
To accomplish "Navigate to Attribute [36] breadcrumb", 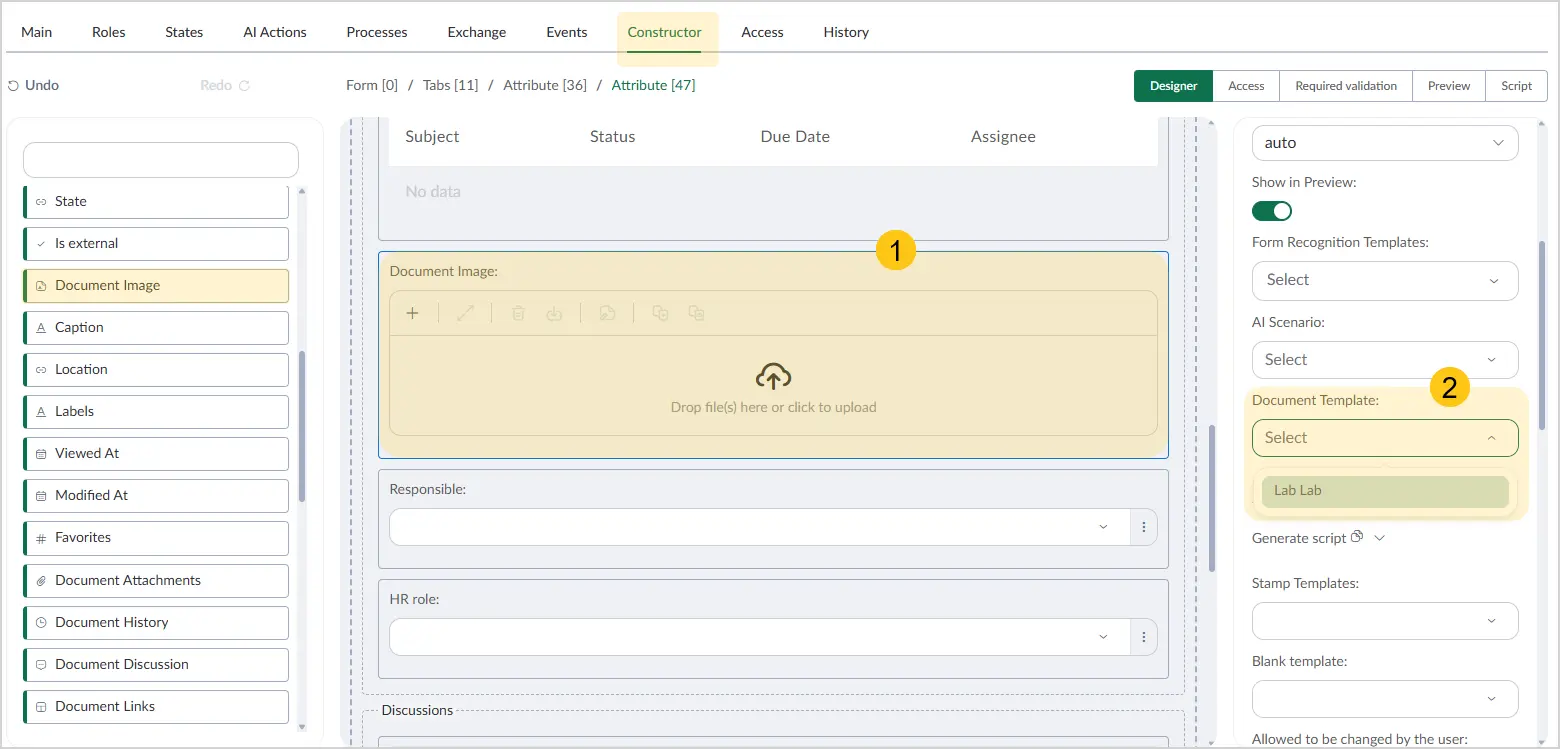I will coord(545,85).
